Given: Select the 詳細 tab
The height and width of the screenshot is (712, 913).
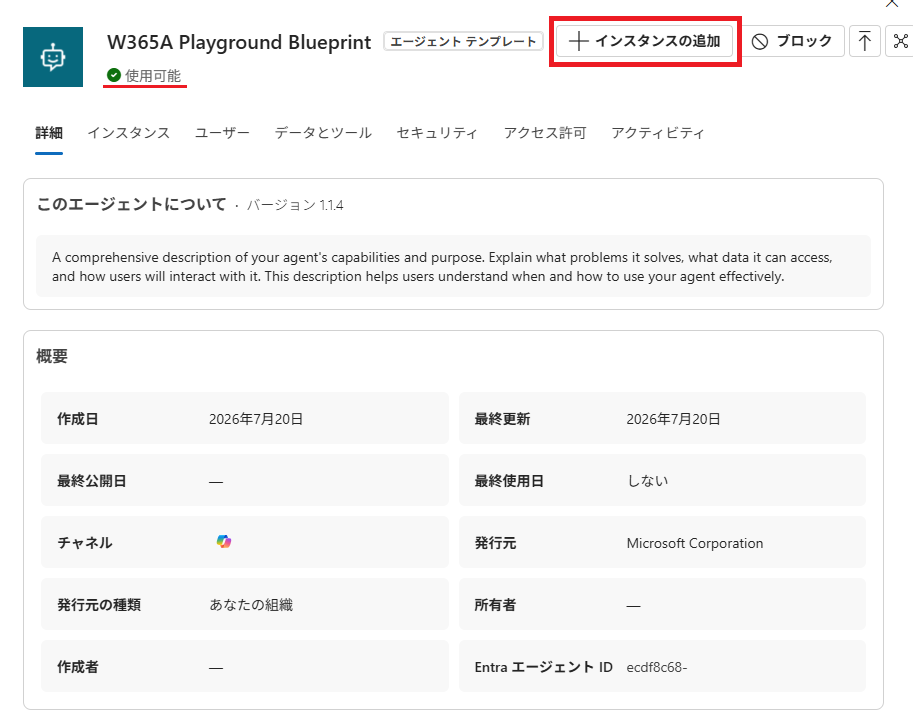Looking at the screenshot, I should coord(49,133).
